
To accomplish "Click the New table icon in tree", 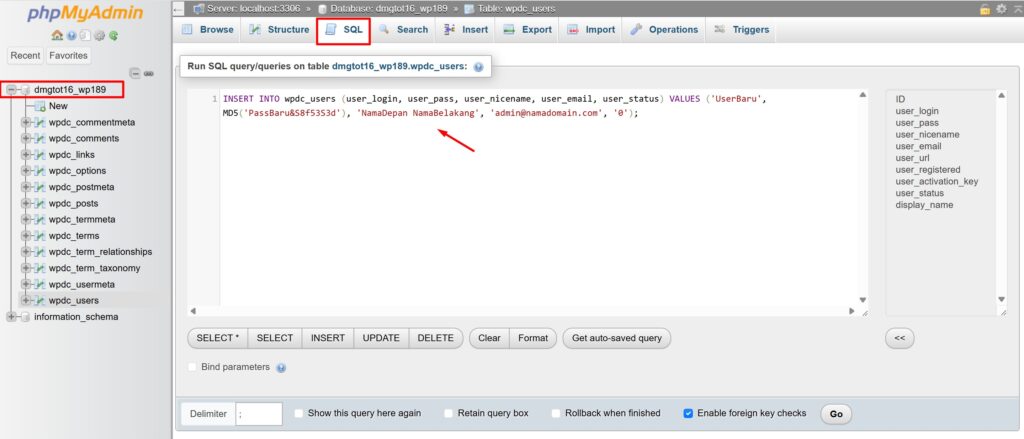I will pos(39,106).
